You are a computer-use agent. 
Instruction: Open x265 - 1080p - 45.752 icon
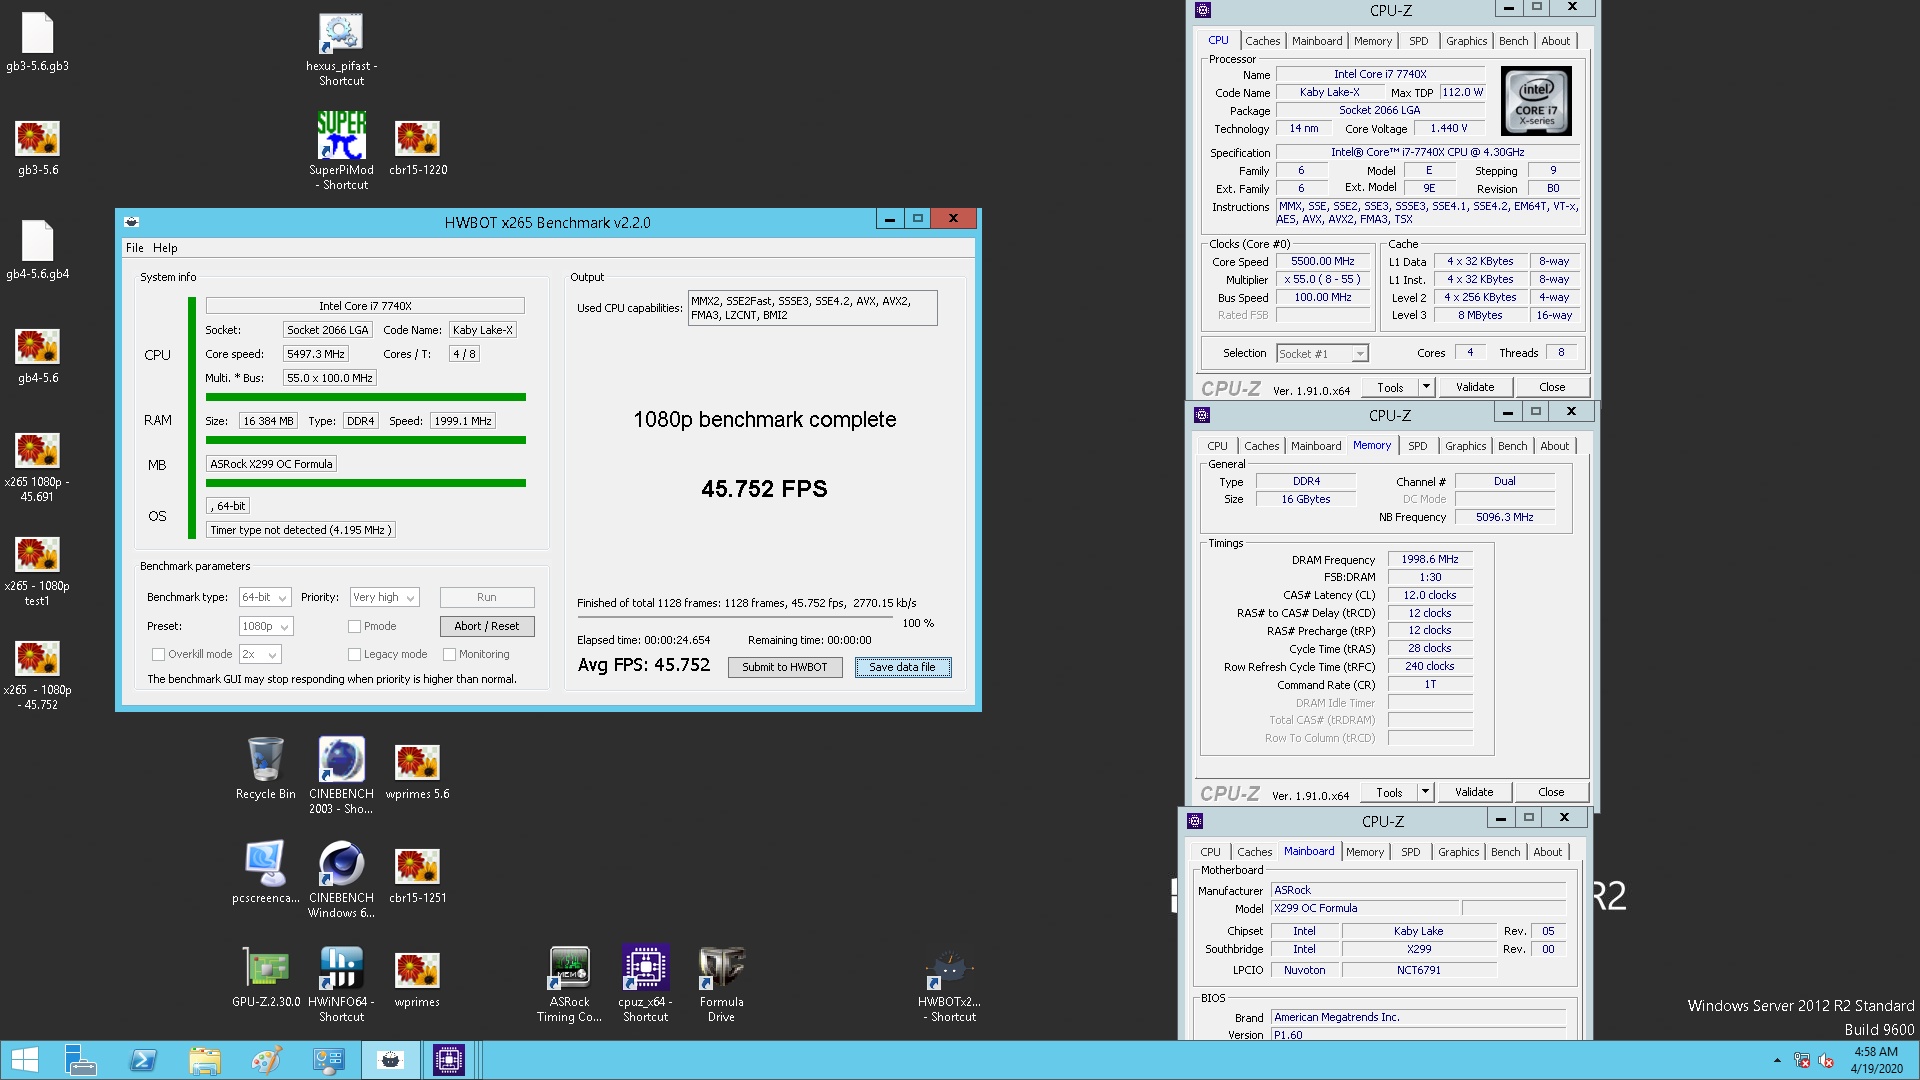click(x=37, y=675)
